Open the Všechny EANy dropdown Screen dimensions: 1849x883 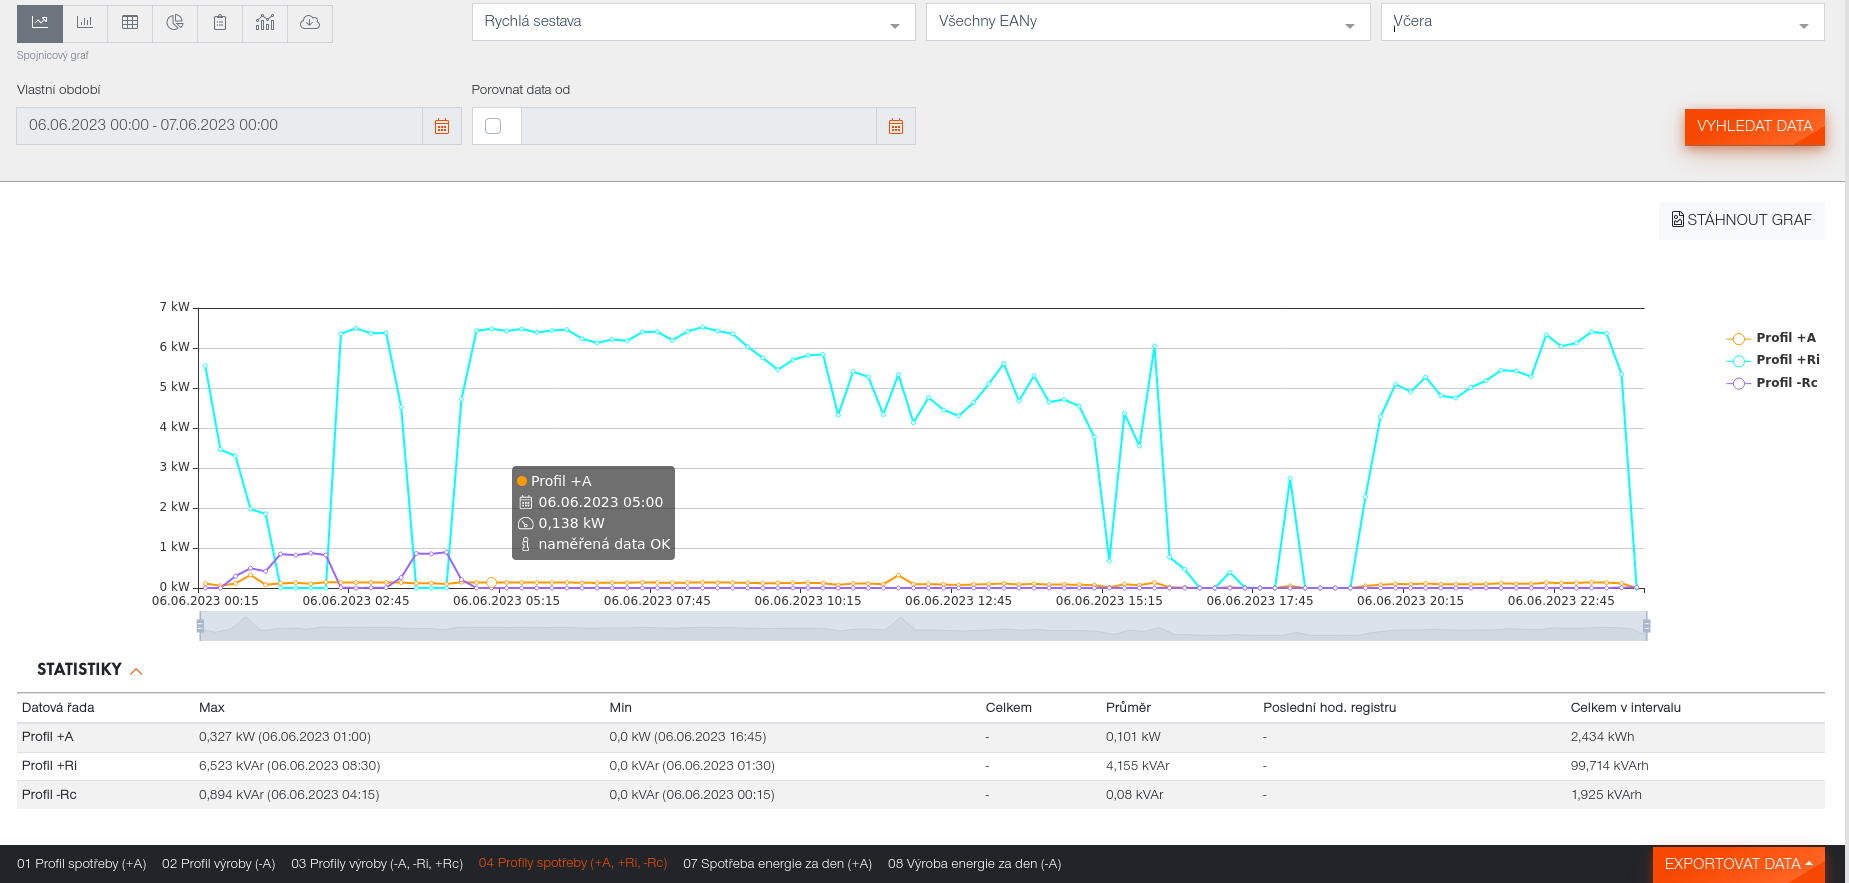coord(1148,22)
